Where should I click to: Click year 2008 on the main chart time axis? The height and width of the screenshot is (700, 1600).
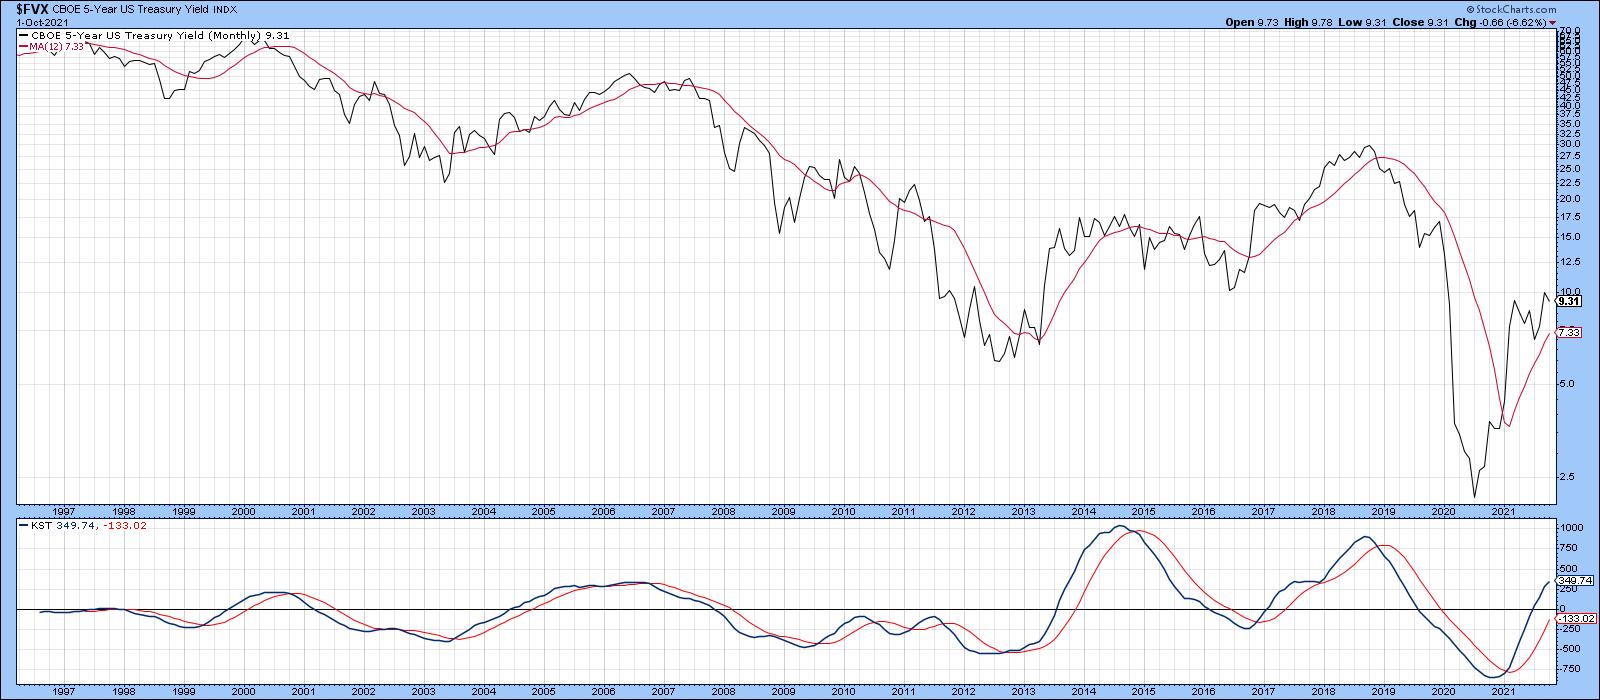click(723, 510)
